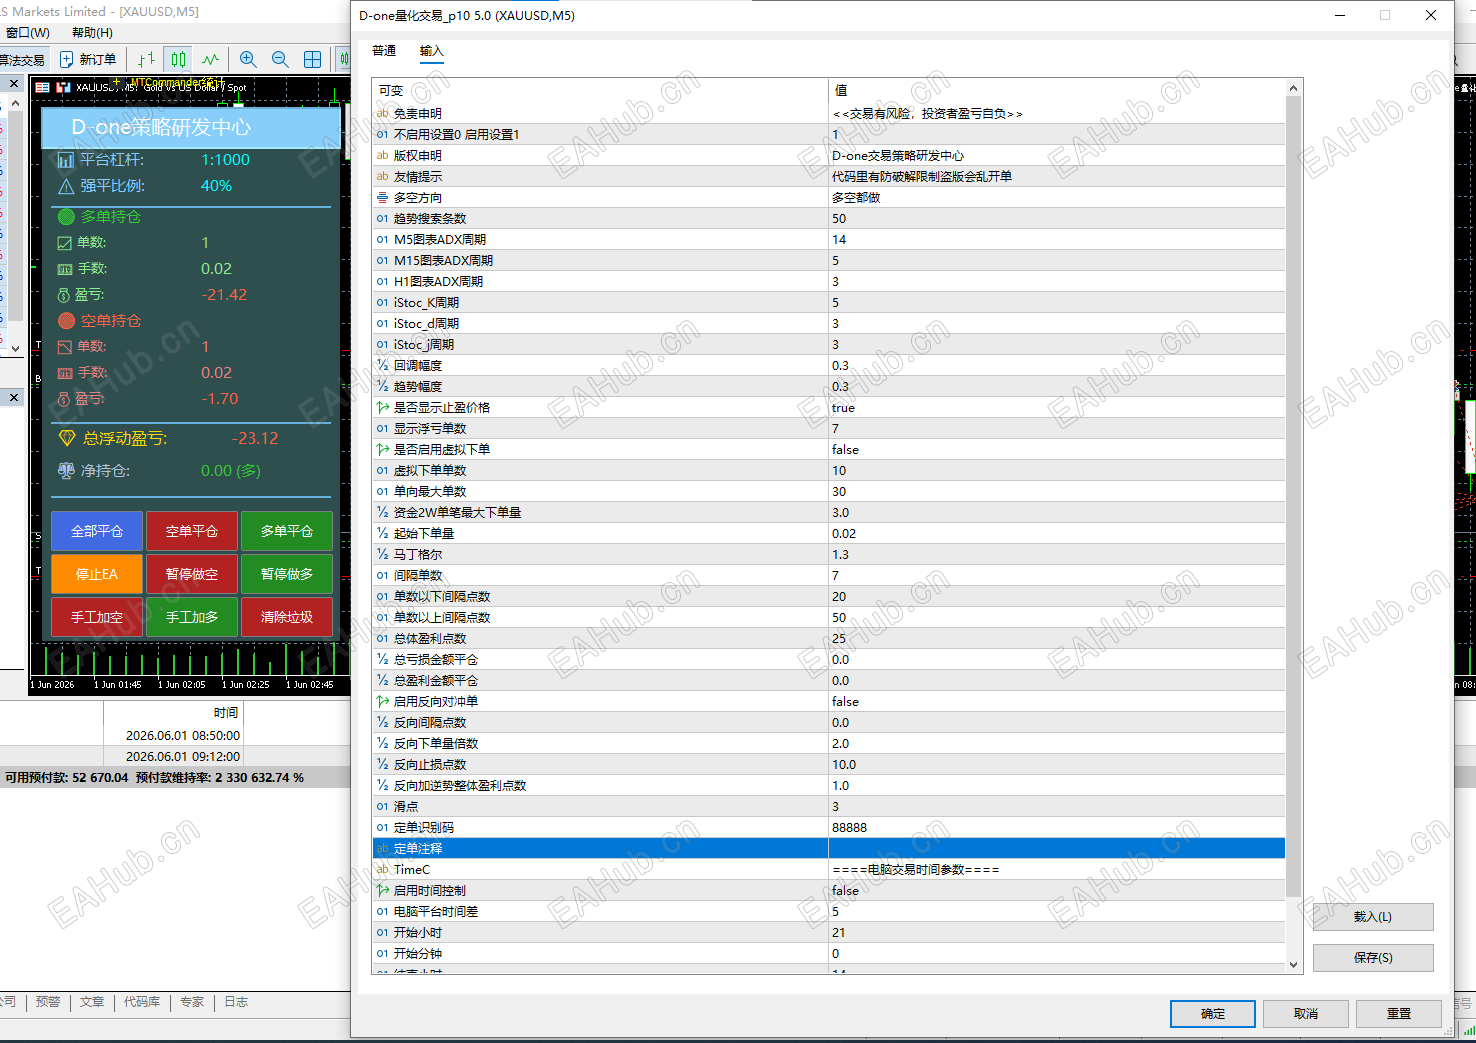This screenshot has width=1476, height=1043.
Task: Click the 多空方向 enum type icon
Action: 382,198
